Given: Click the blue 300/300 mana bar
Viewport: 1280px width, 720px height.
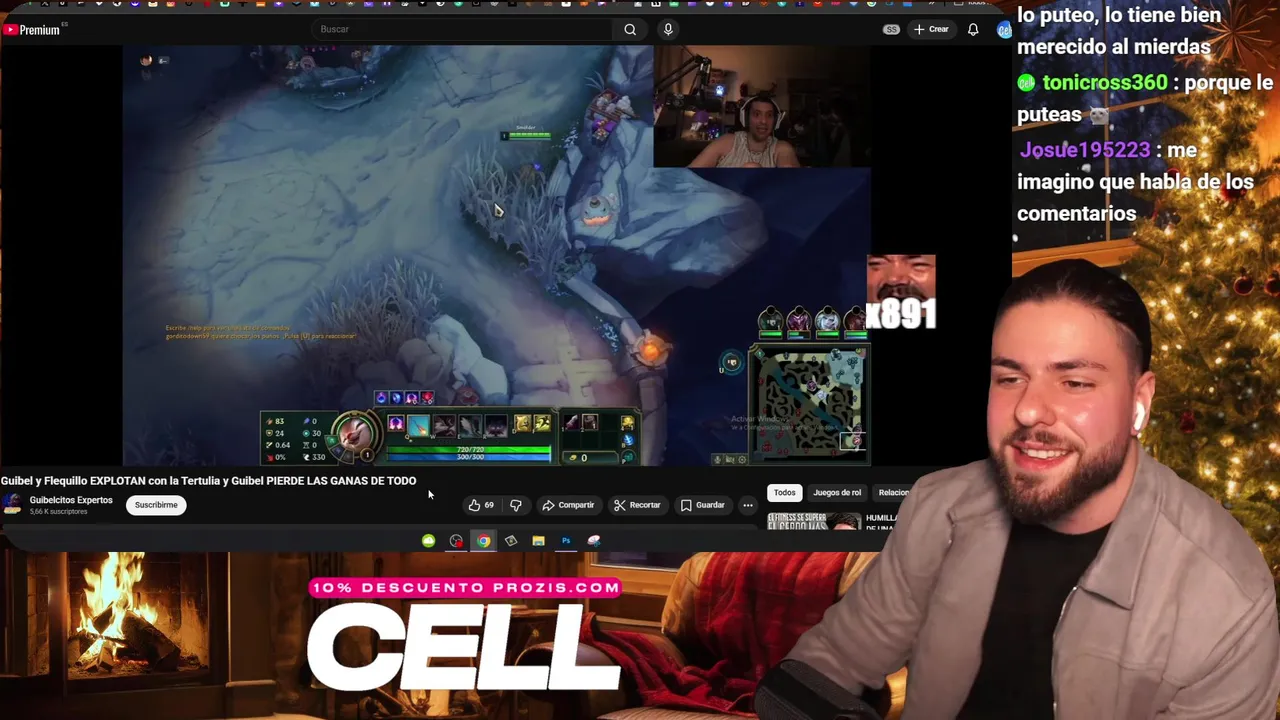Looking at the screenshot, I should 469,457.
